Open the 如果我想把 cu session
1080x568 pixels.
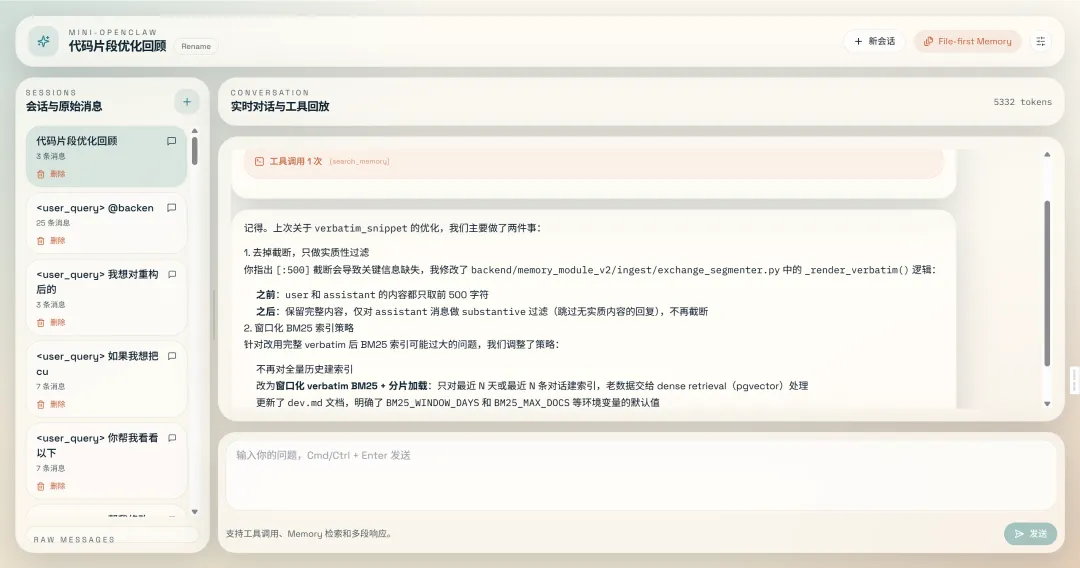point(106,379)
